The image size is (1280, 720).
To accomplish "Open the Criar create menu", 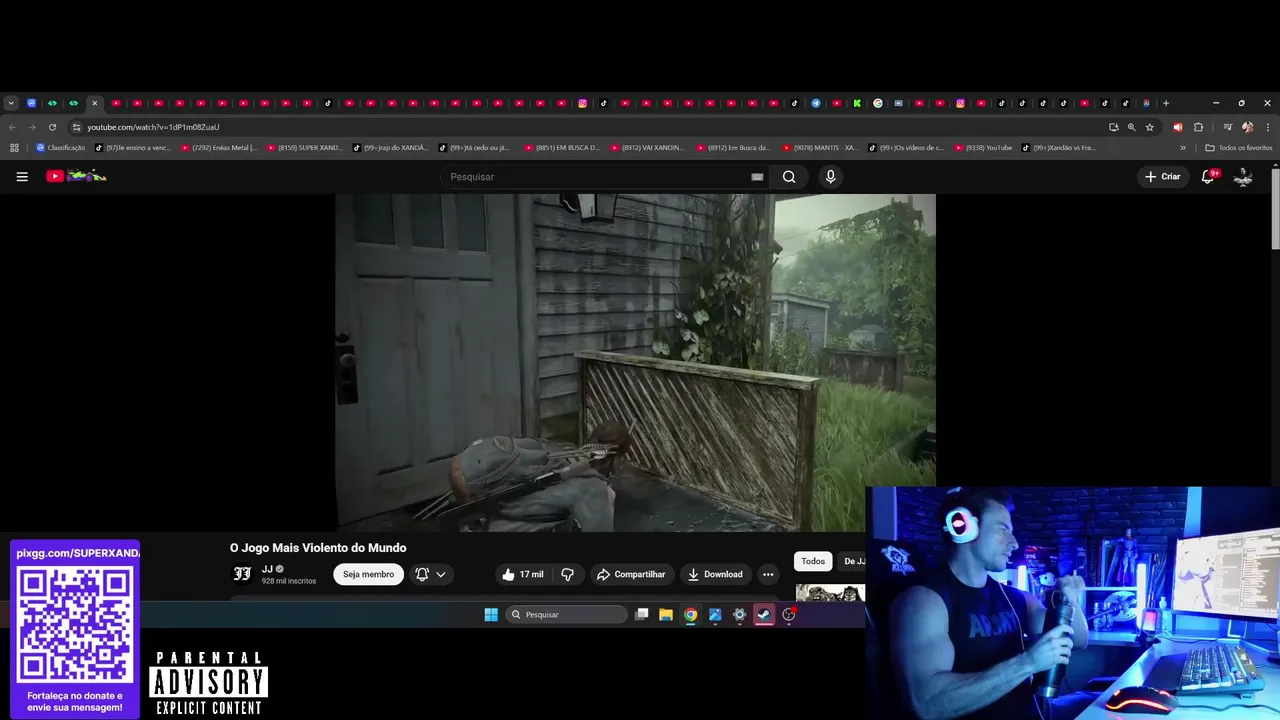I will (x=1163, y=177).
